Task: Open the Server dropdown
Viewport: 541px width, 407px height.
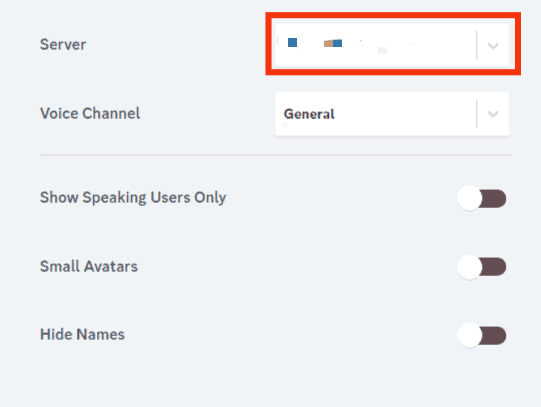Action: [392, 45]
